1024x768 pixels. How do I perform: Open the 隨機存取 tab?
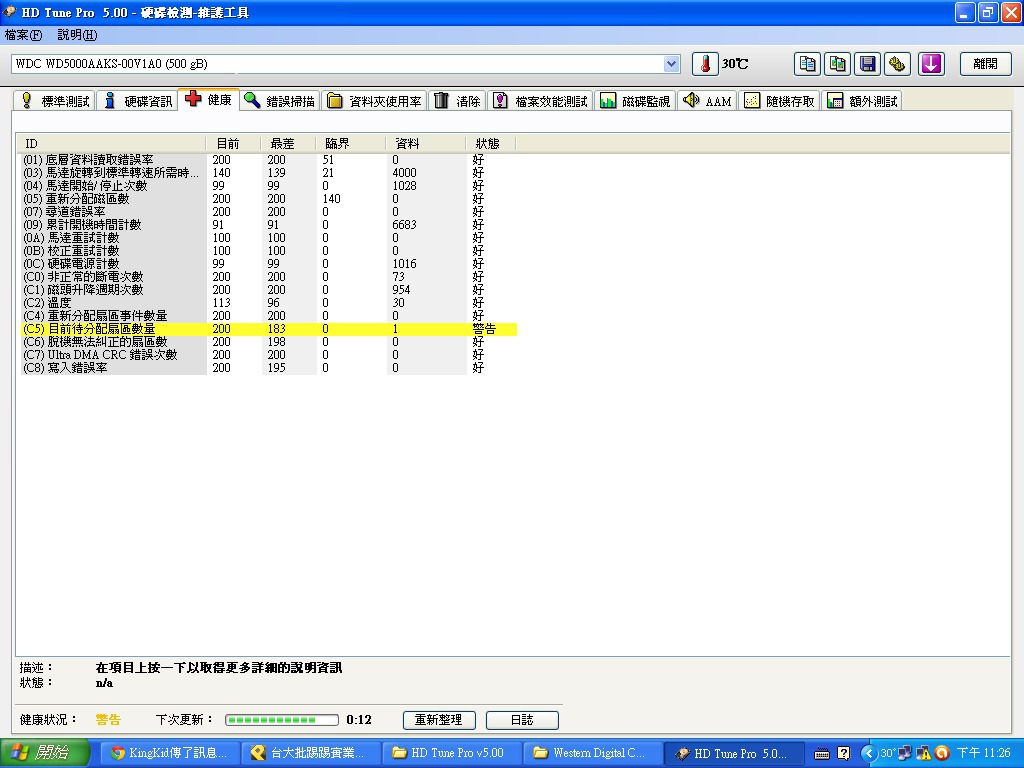click(780, 101)
